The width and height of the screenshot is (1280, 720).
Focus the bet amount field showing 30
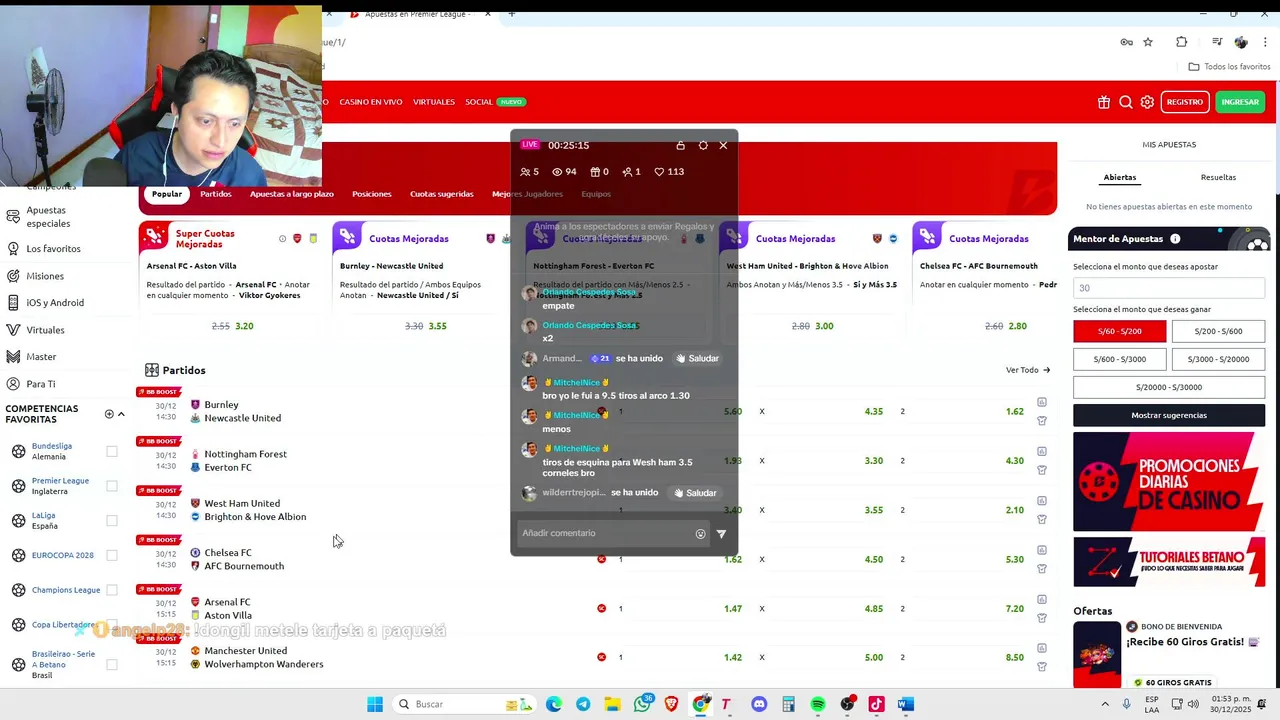(x=1169, y=288)
